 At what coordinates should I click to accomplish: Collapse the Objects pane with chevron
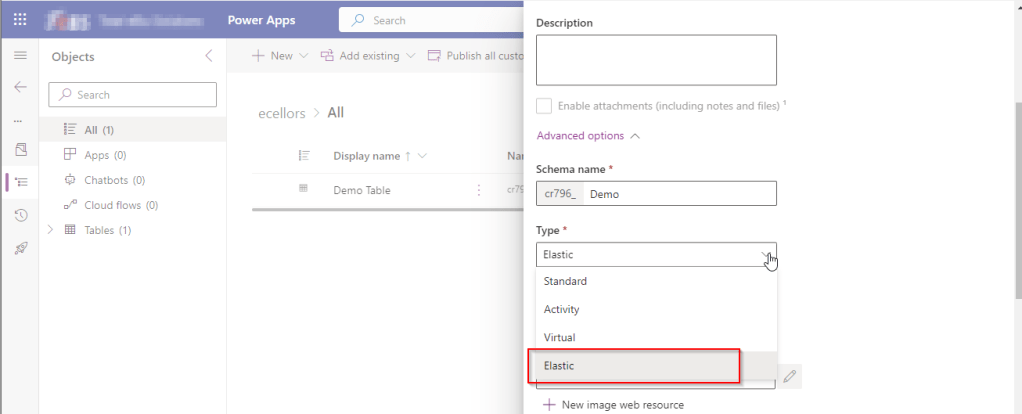pos(208,56)
